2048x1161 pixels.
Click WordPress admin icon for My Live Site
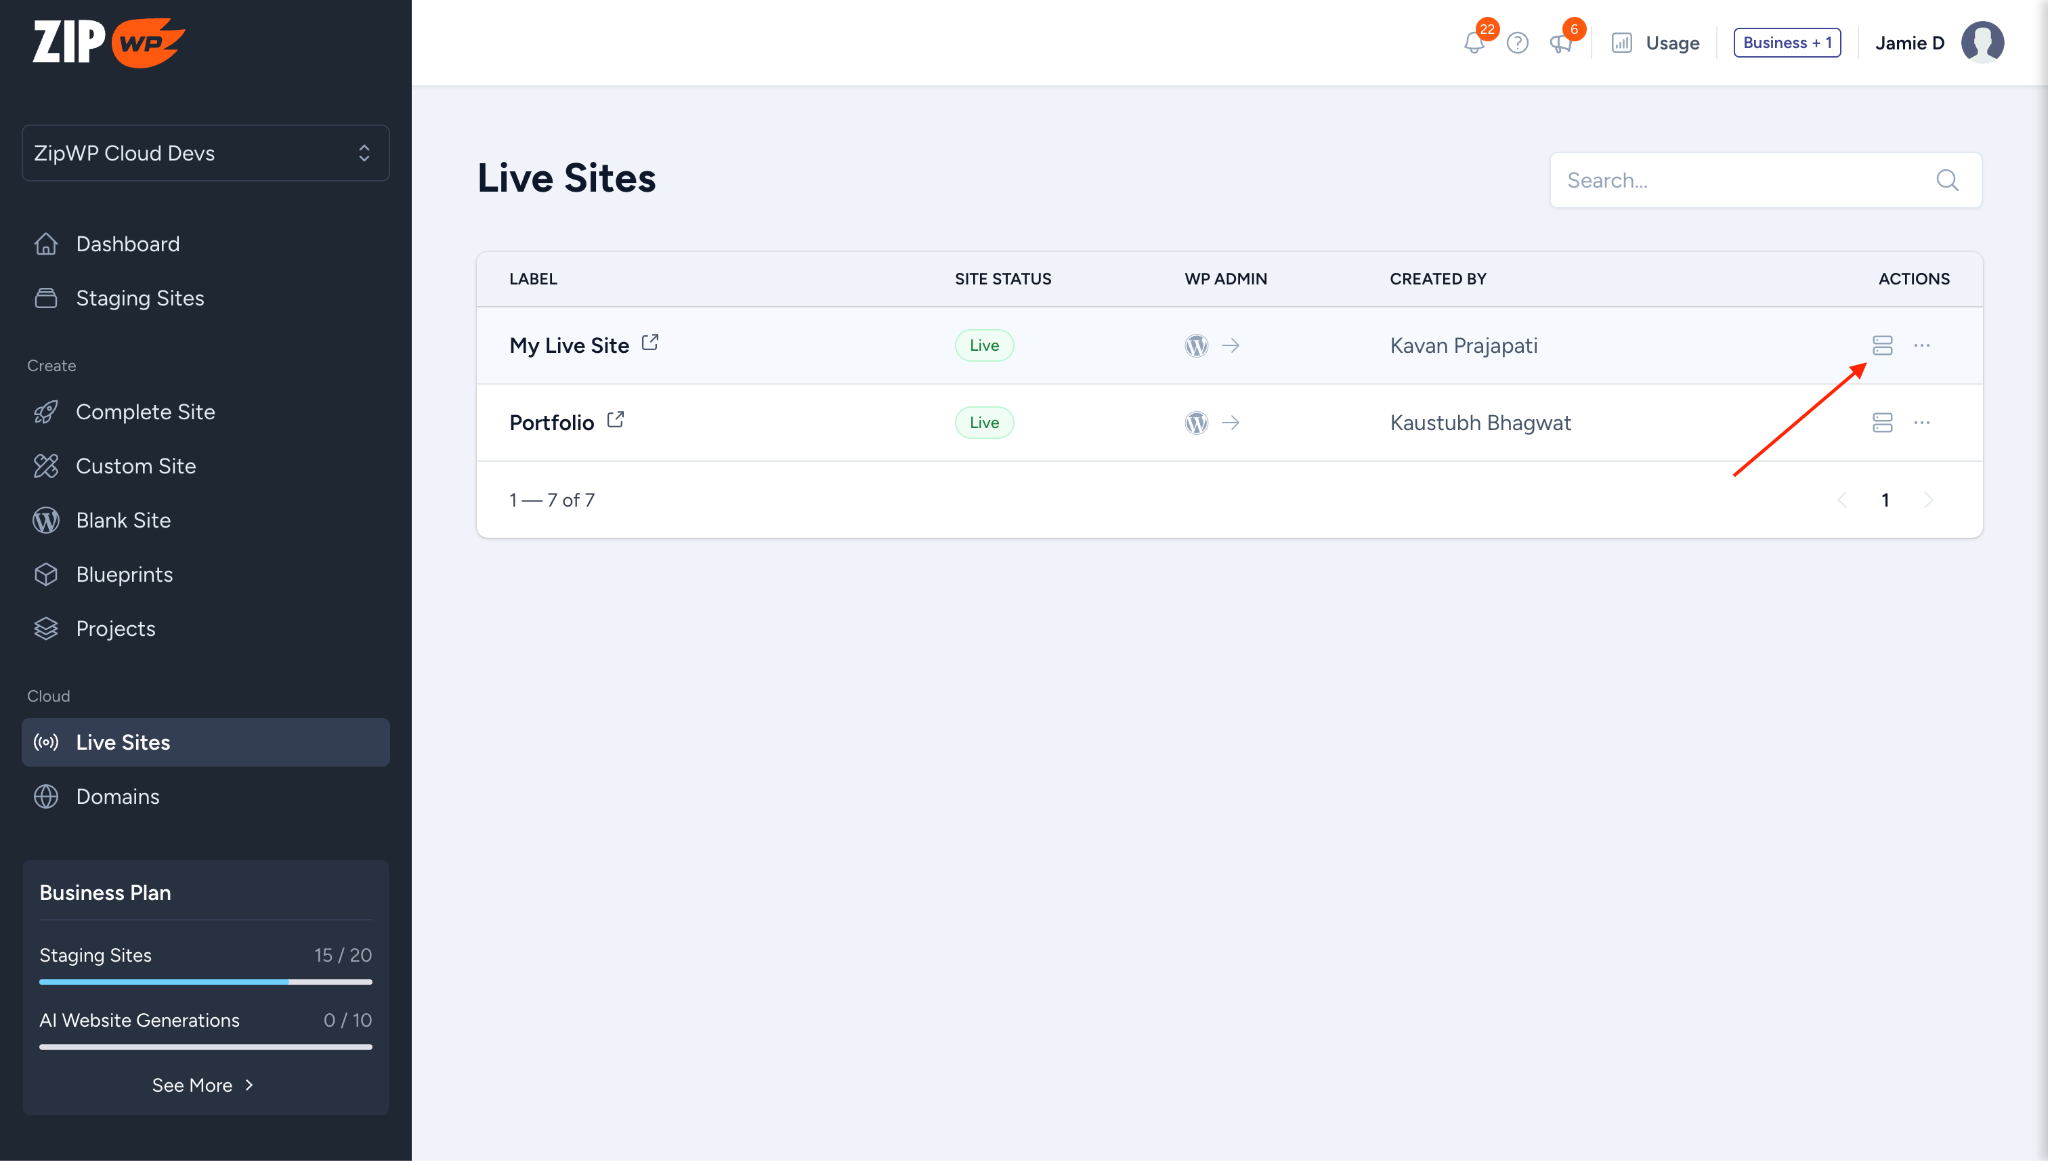click(x=1196, y=346)
